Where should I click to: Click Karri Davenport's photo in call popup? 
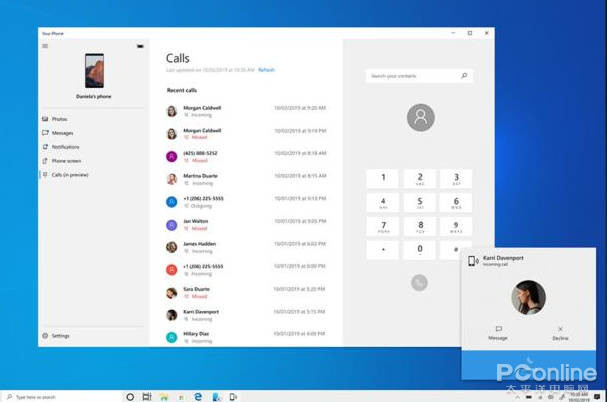coord(528,297)
